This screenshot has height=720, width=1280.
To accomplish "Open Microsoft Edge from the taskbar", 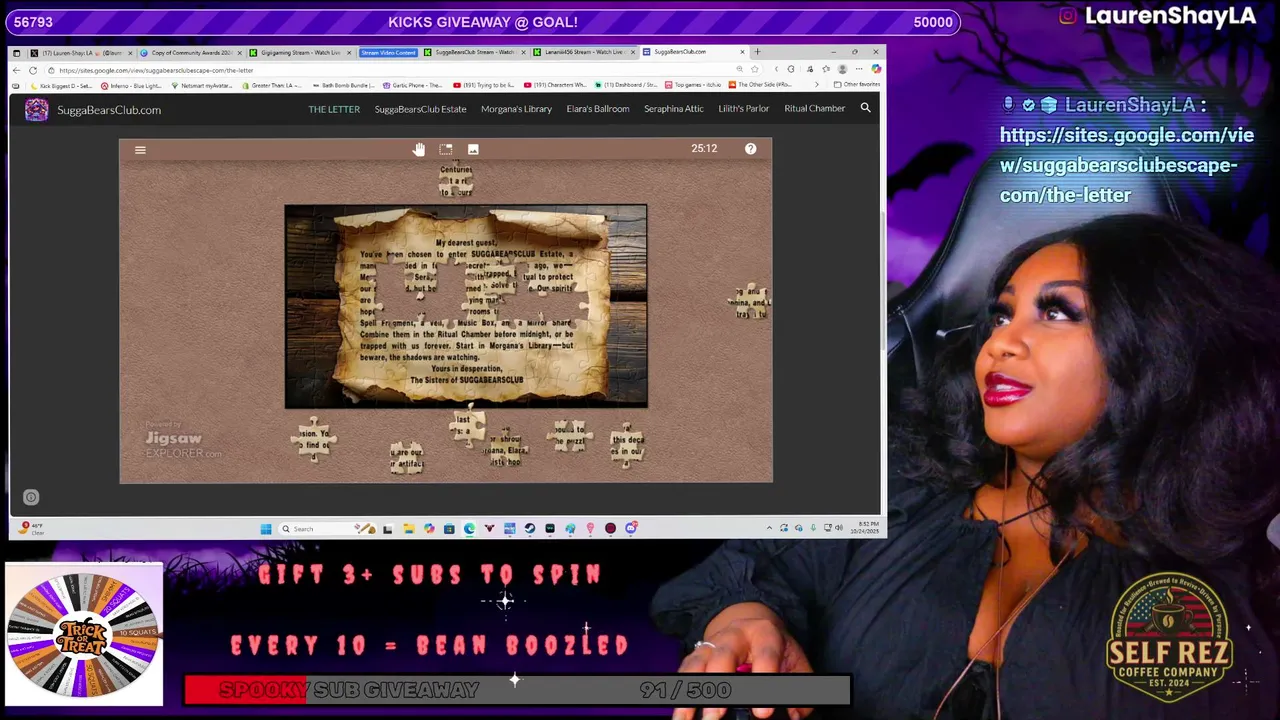I will [x=469, y=529].
